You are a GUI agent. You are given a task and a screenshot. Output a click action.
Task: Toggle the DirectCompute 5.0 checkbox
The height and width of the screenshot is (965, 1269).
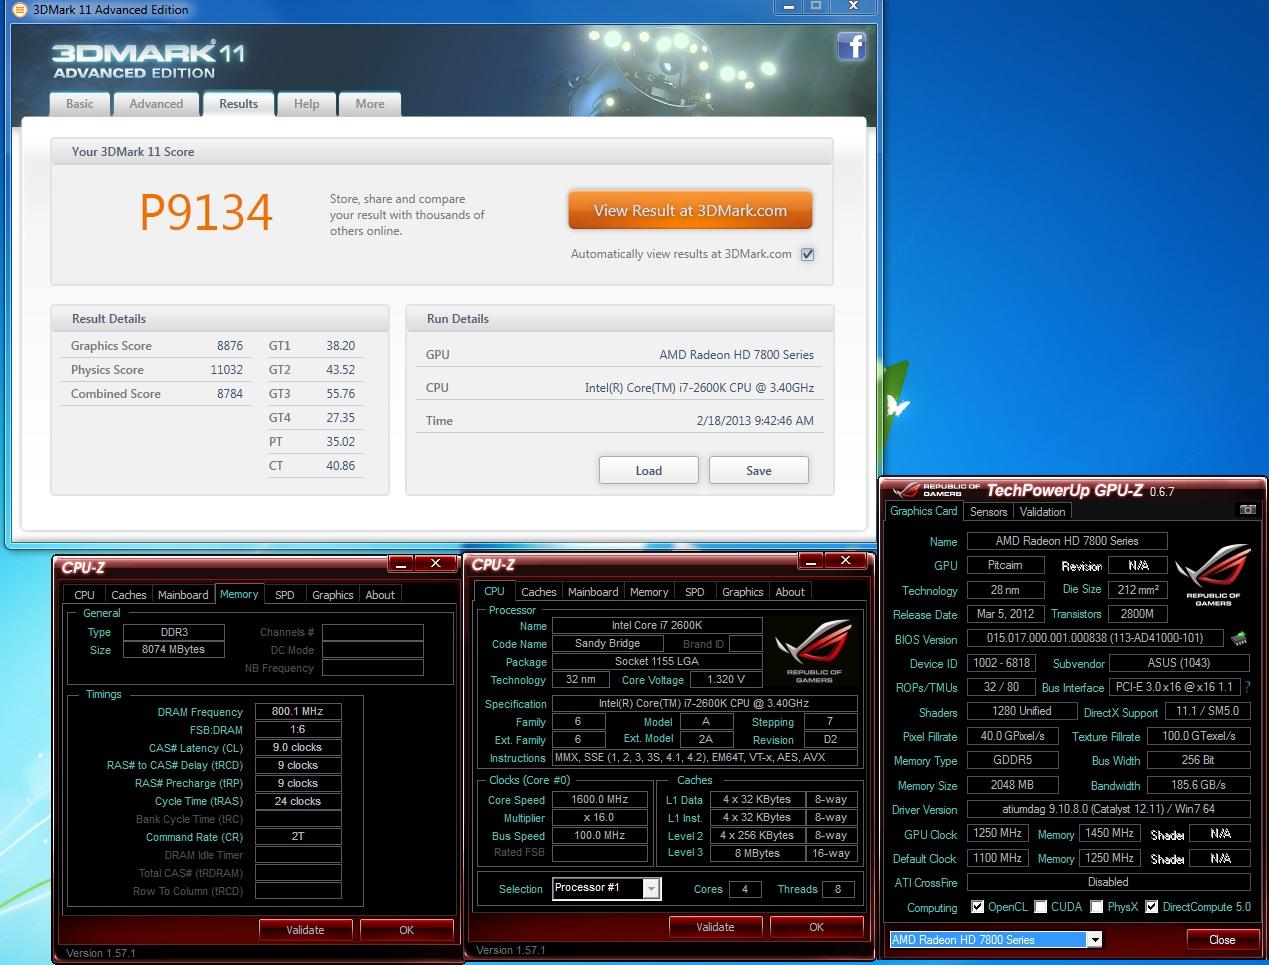(x=1151, y=907)
